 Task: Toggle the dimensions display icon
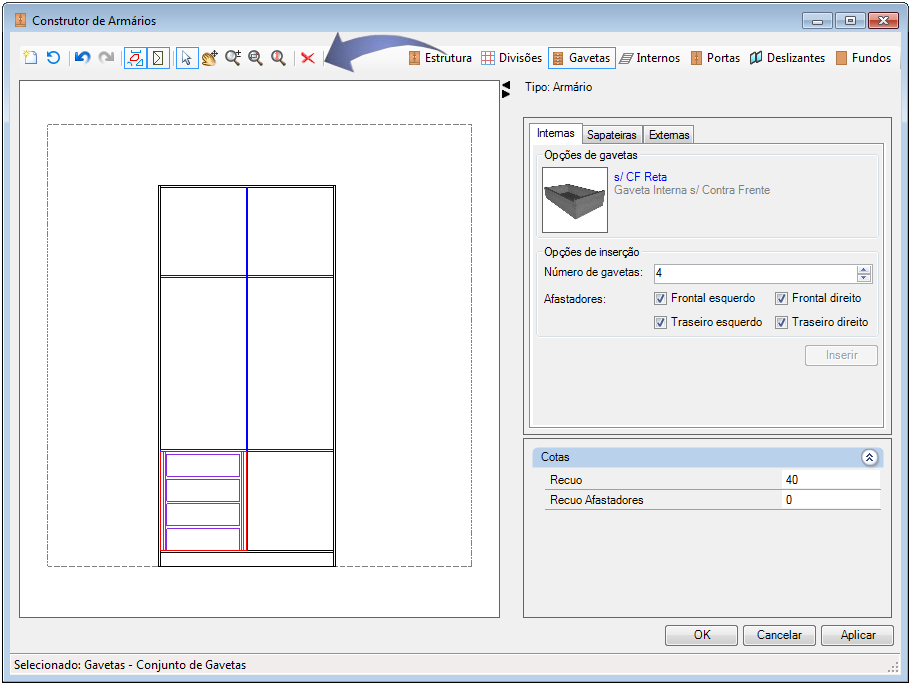pyautogui.click(x=135, y=58)
